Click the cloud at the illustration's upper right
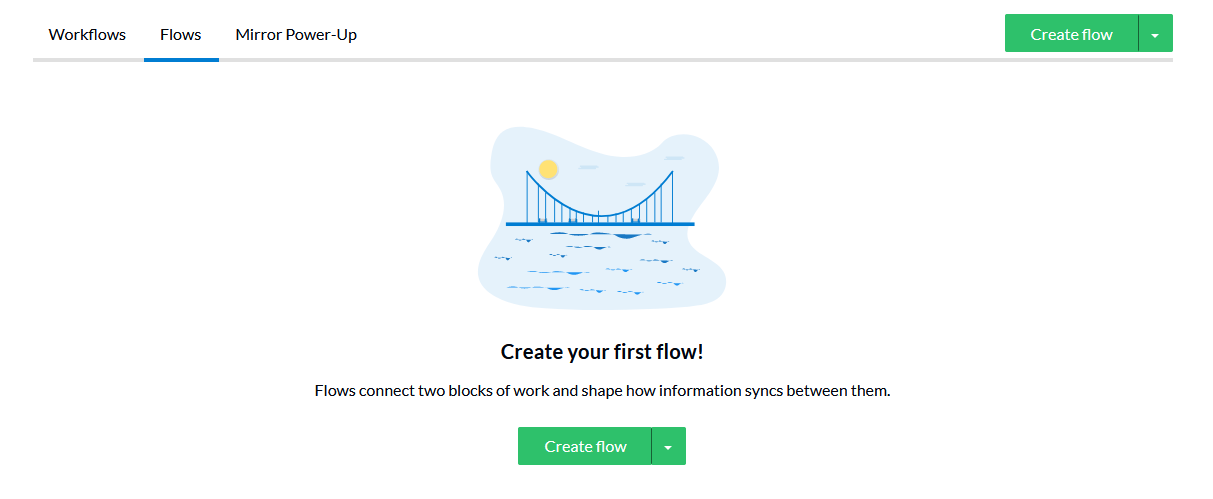 pyautogui.click(x=674, y=158)
